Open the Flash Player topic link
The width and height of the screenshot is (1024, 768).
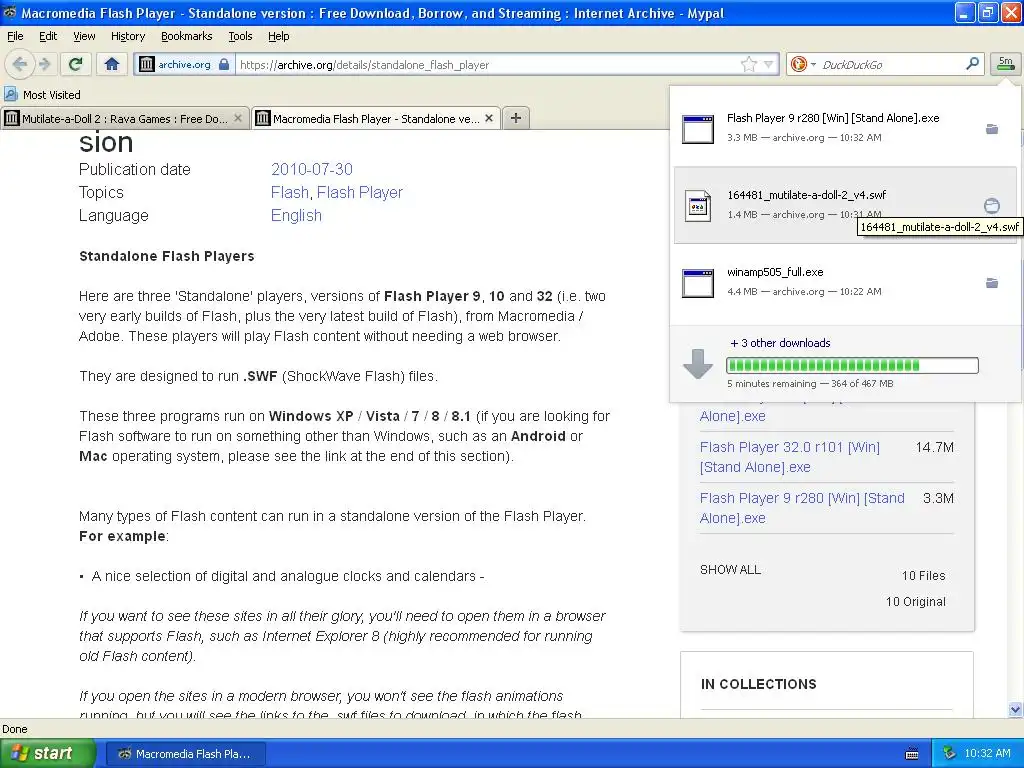point(360,192)
